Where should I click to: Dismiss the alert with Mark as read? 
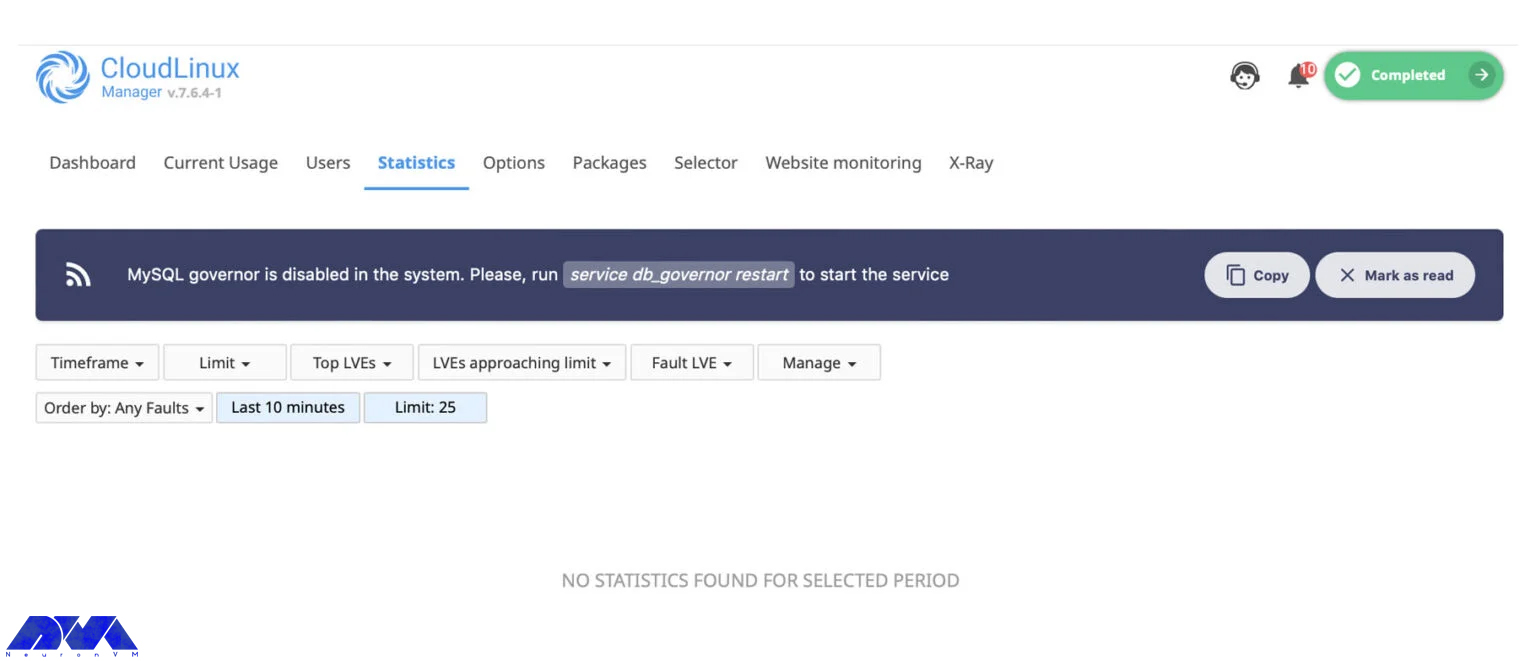(x=1394, y=275)
